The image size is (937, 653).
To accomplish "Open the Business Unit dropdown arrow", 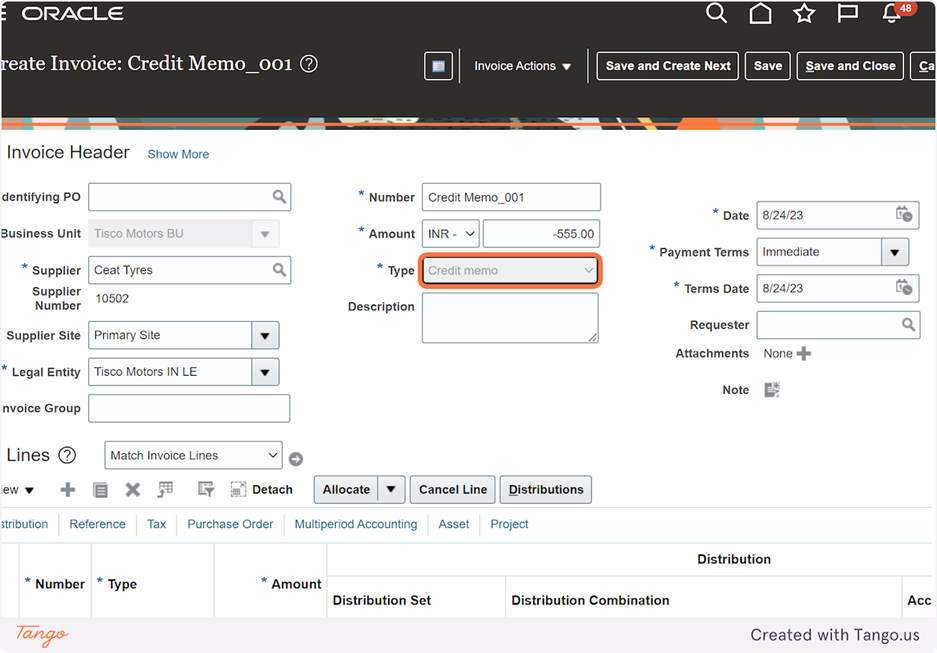I will (x=265, y=234).
